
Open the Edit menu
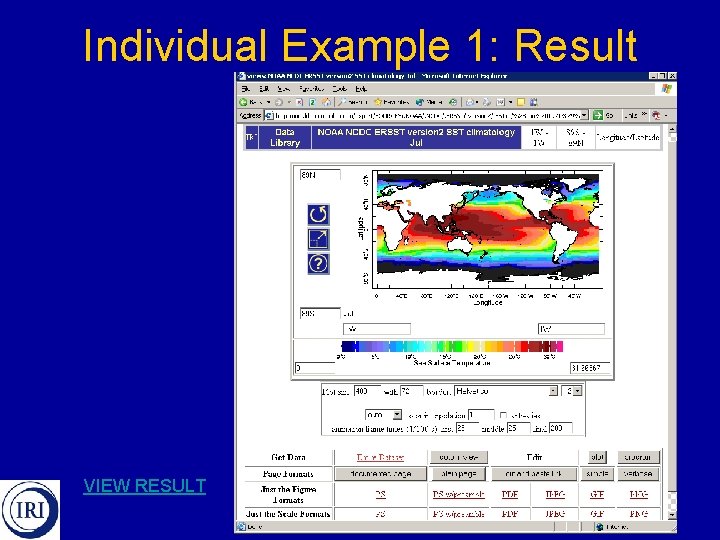(x=264, y=89)
